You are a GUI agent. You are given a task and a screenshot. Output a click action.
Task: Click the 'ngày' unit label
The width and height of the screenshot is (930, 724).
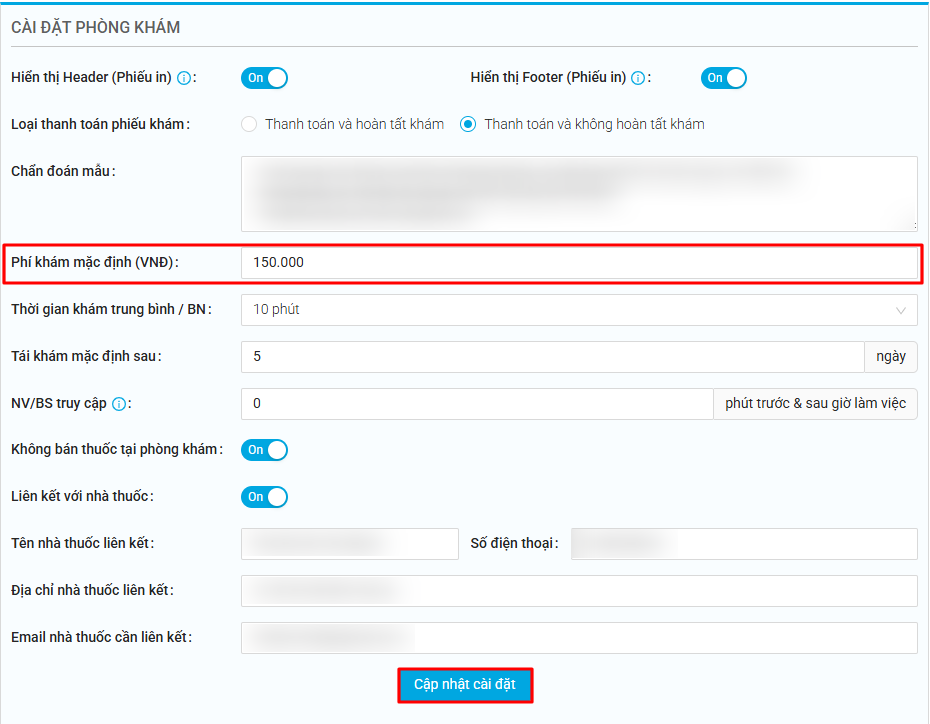click(891, 357)
